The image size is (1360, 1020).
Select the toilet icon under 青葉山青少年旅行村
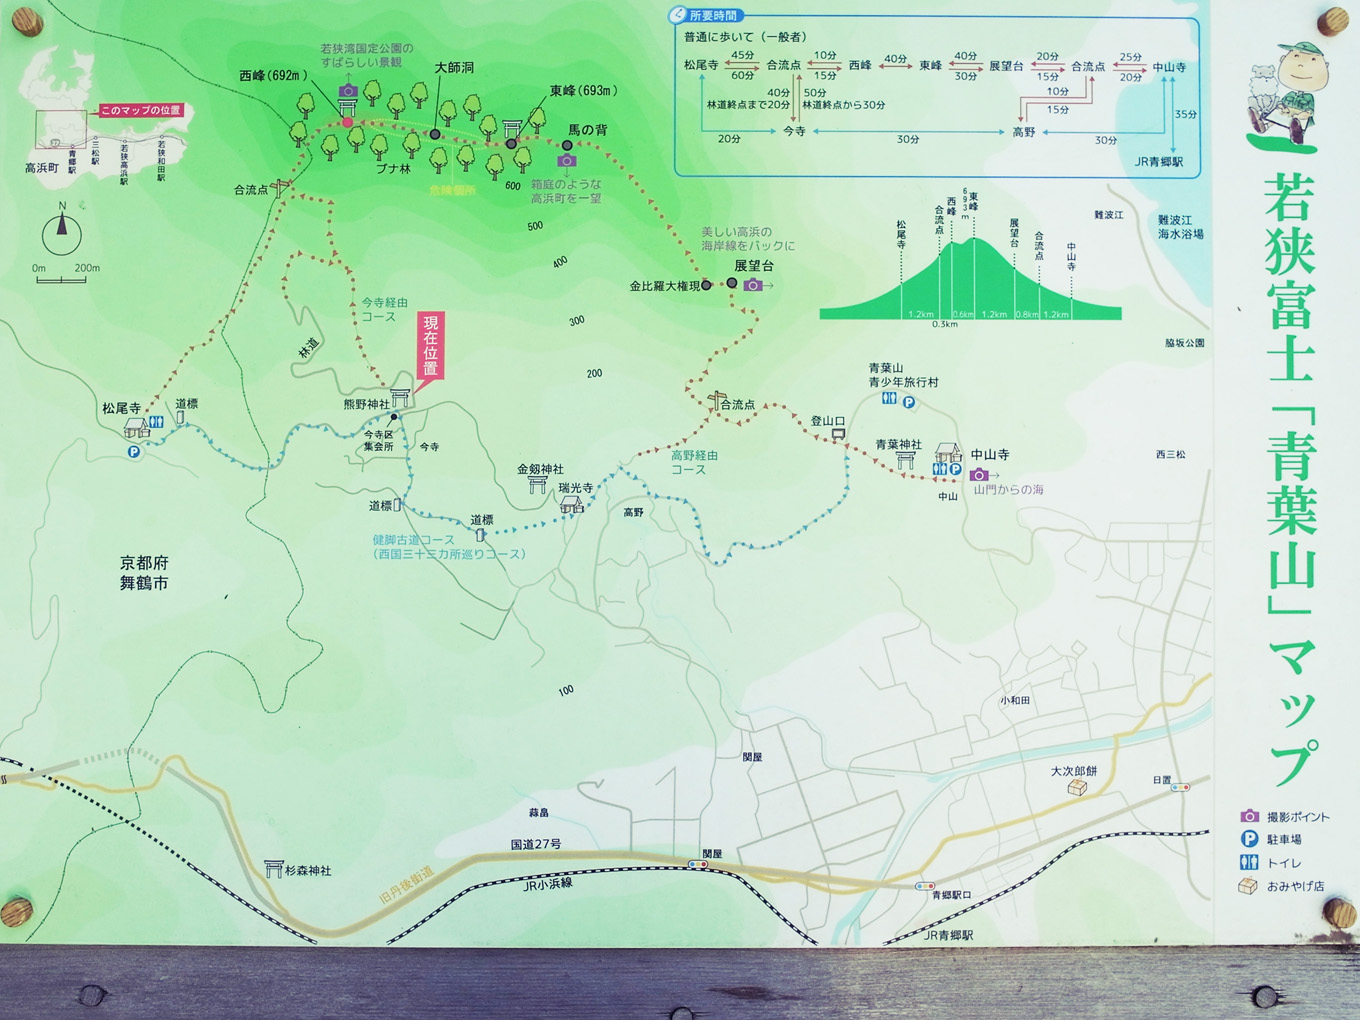pos(889,399)
